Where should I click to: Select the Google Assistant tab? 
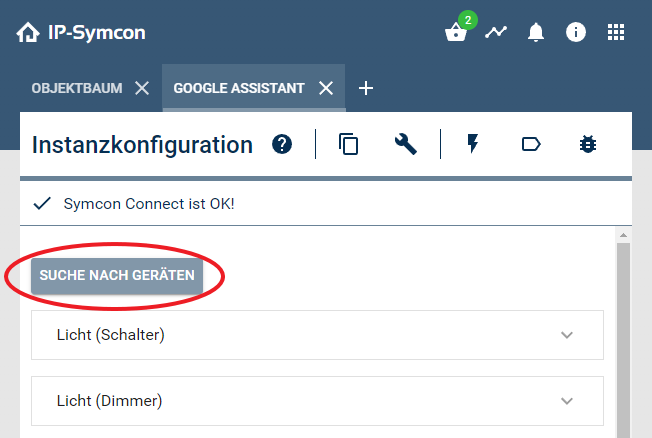coord(239,88)
